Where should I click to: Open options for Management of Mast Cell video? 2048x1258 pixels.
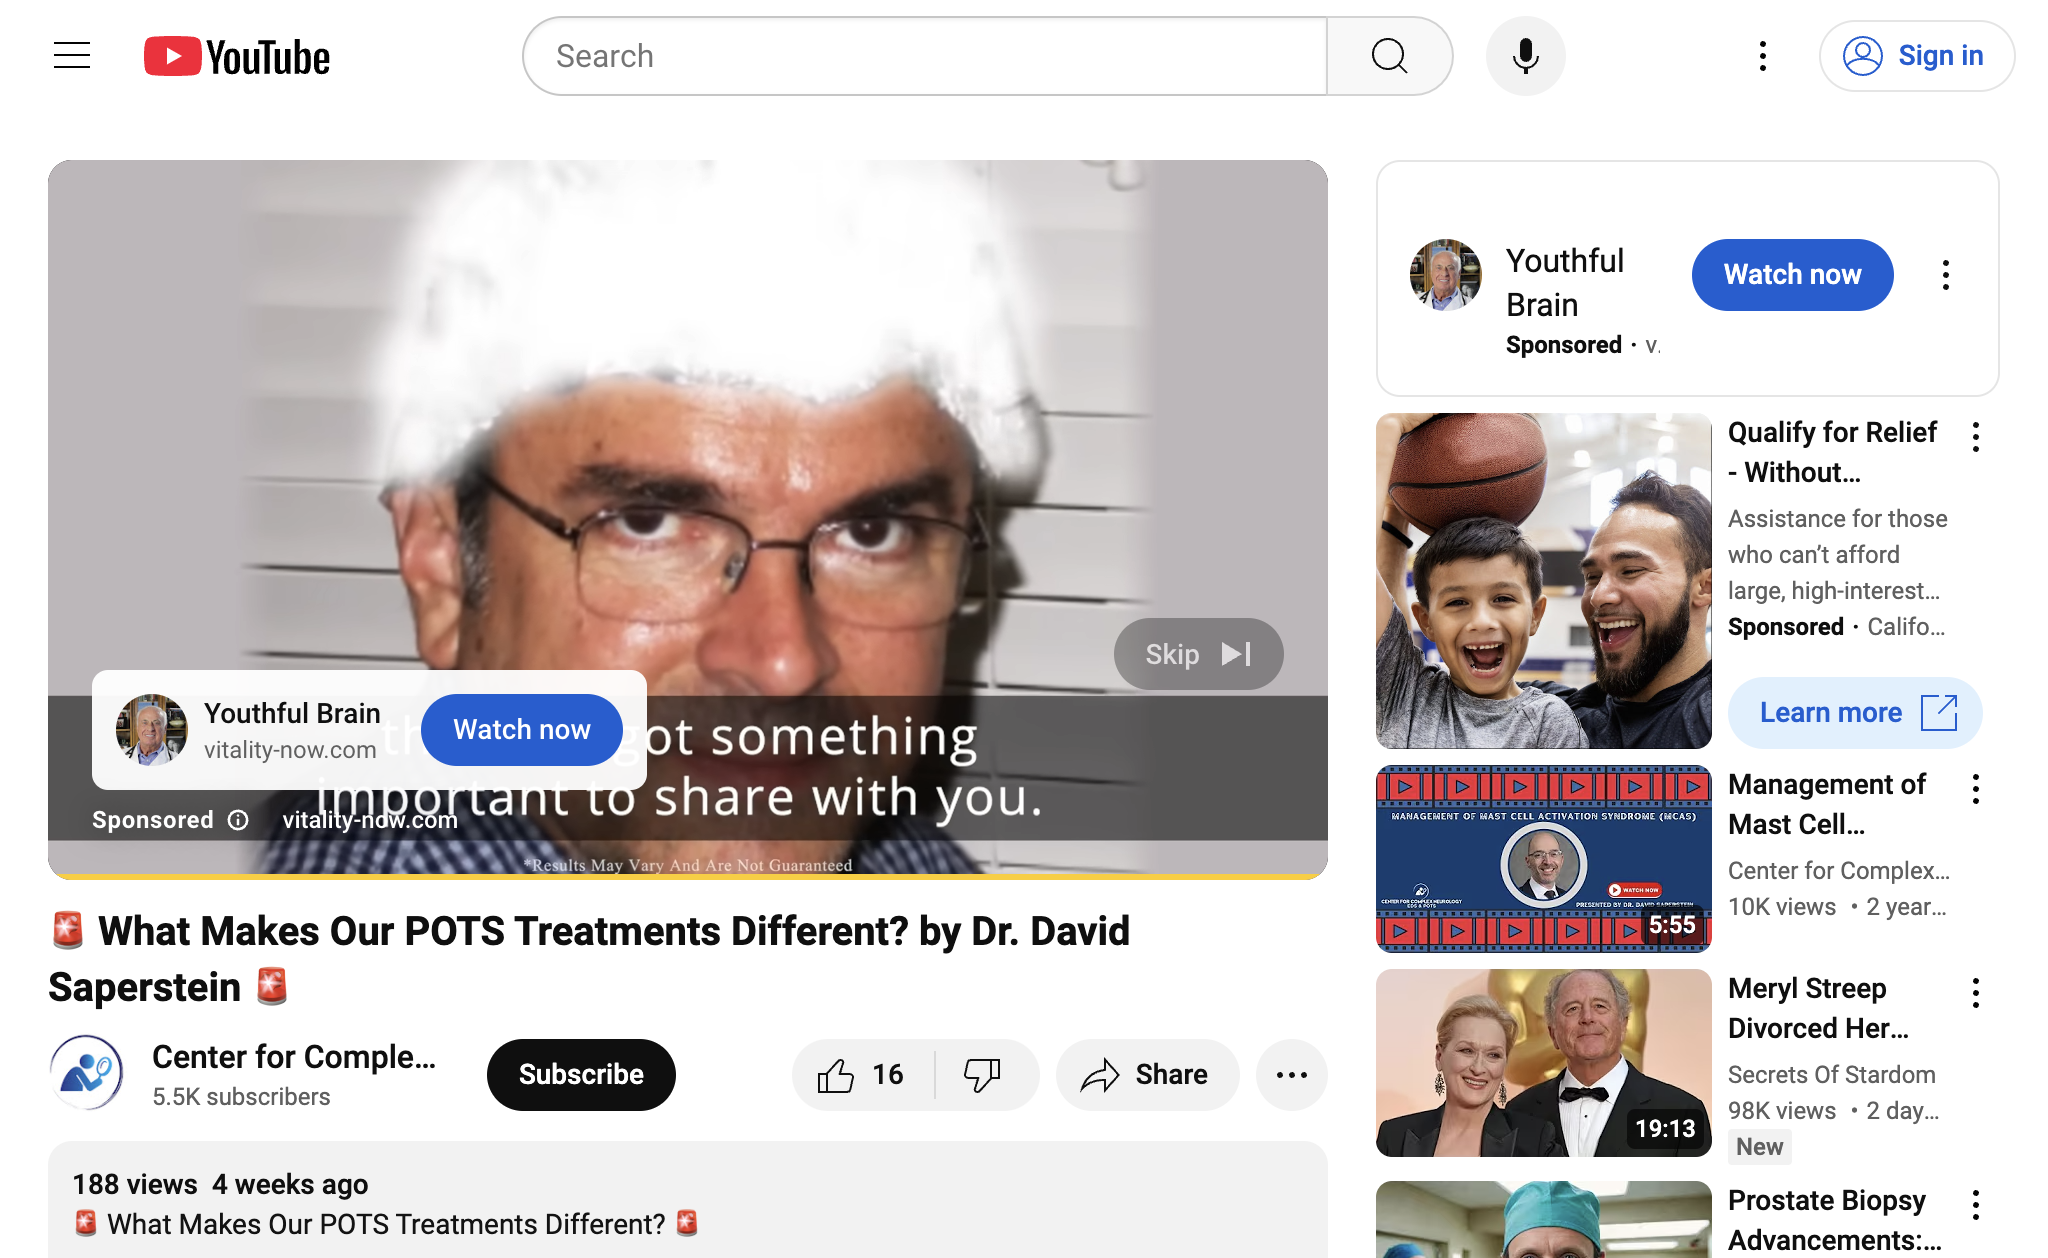[1975, 789]
